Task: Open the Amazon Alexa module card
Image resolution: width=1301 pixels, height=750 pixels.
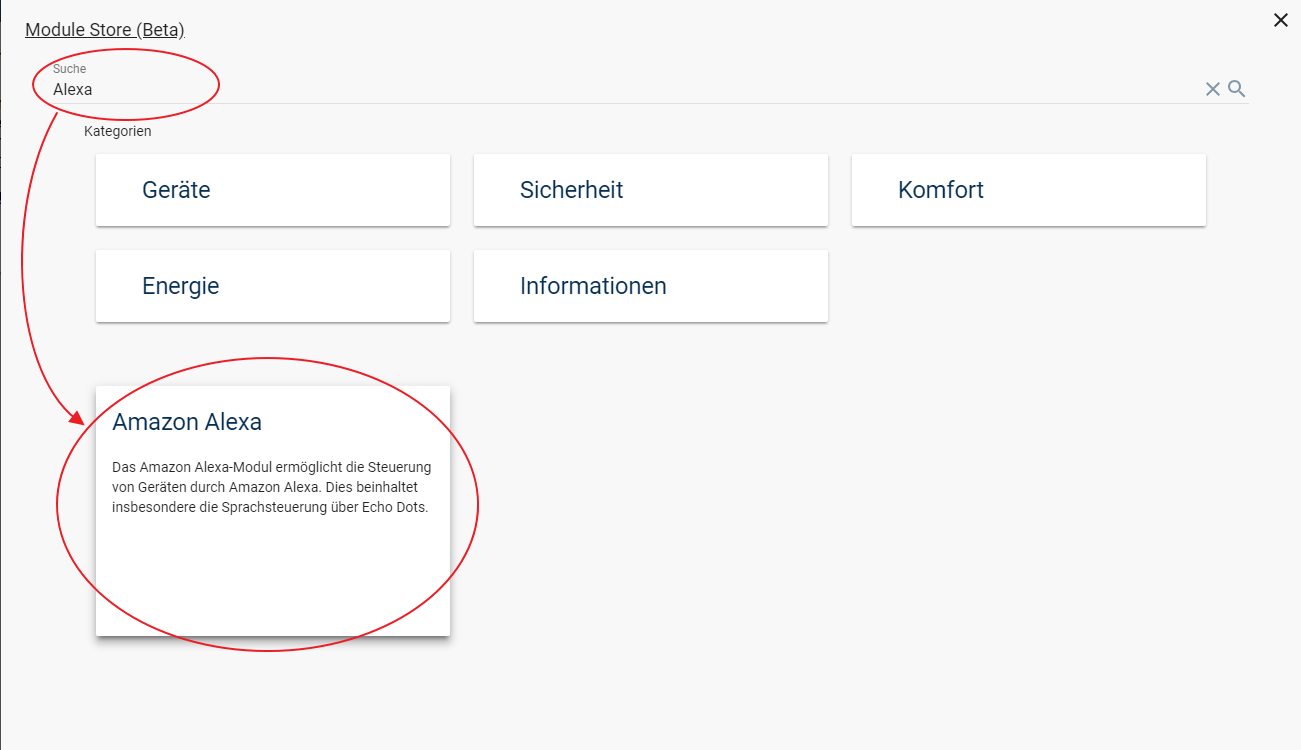Action: 272,510
